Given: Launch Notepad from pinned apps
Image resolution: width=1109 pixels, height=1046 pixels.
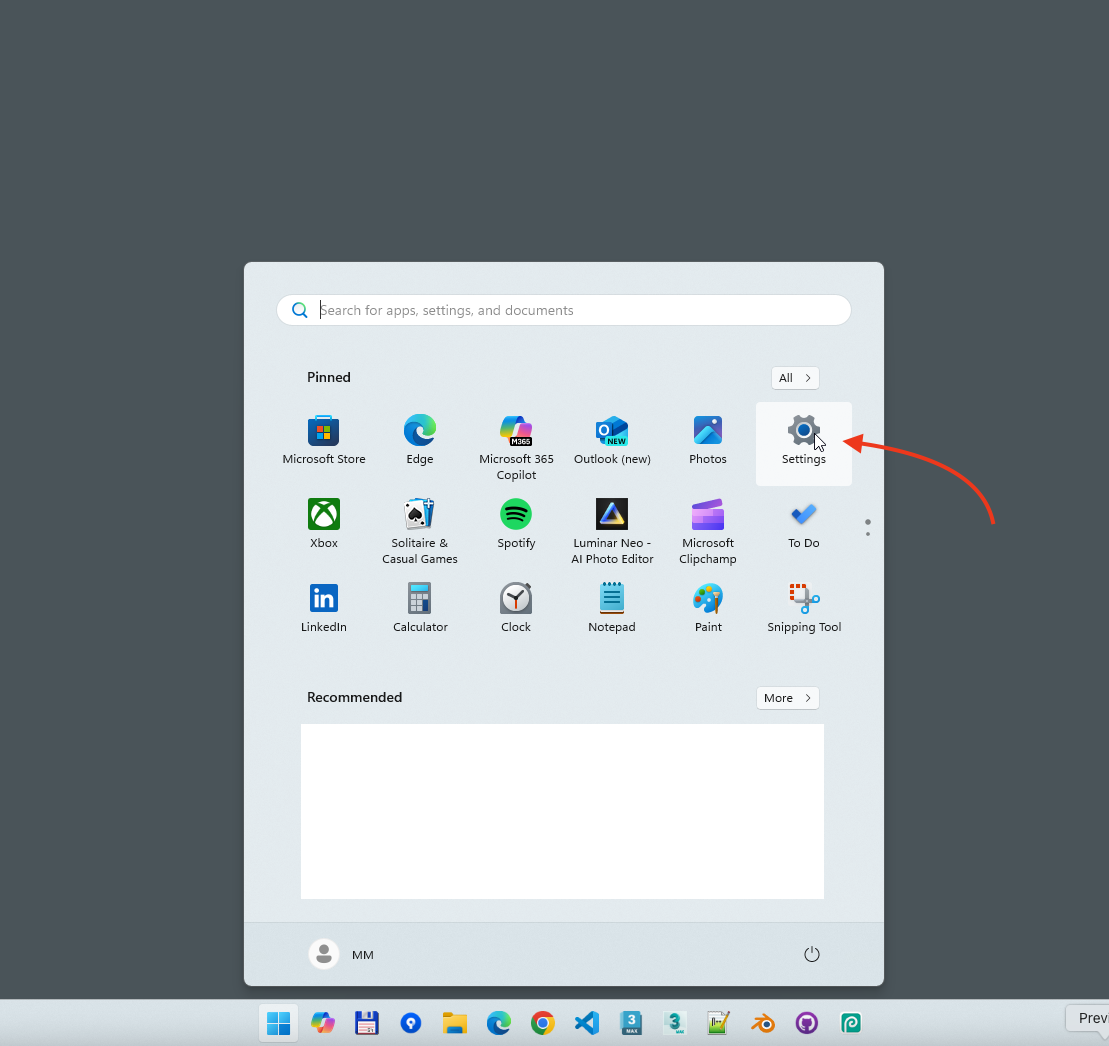Looking at the screenshot, I should click(612, 608).
